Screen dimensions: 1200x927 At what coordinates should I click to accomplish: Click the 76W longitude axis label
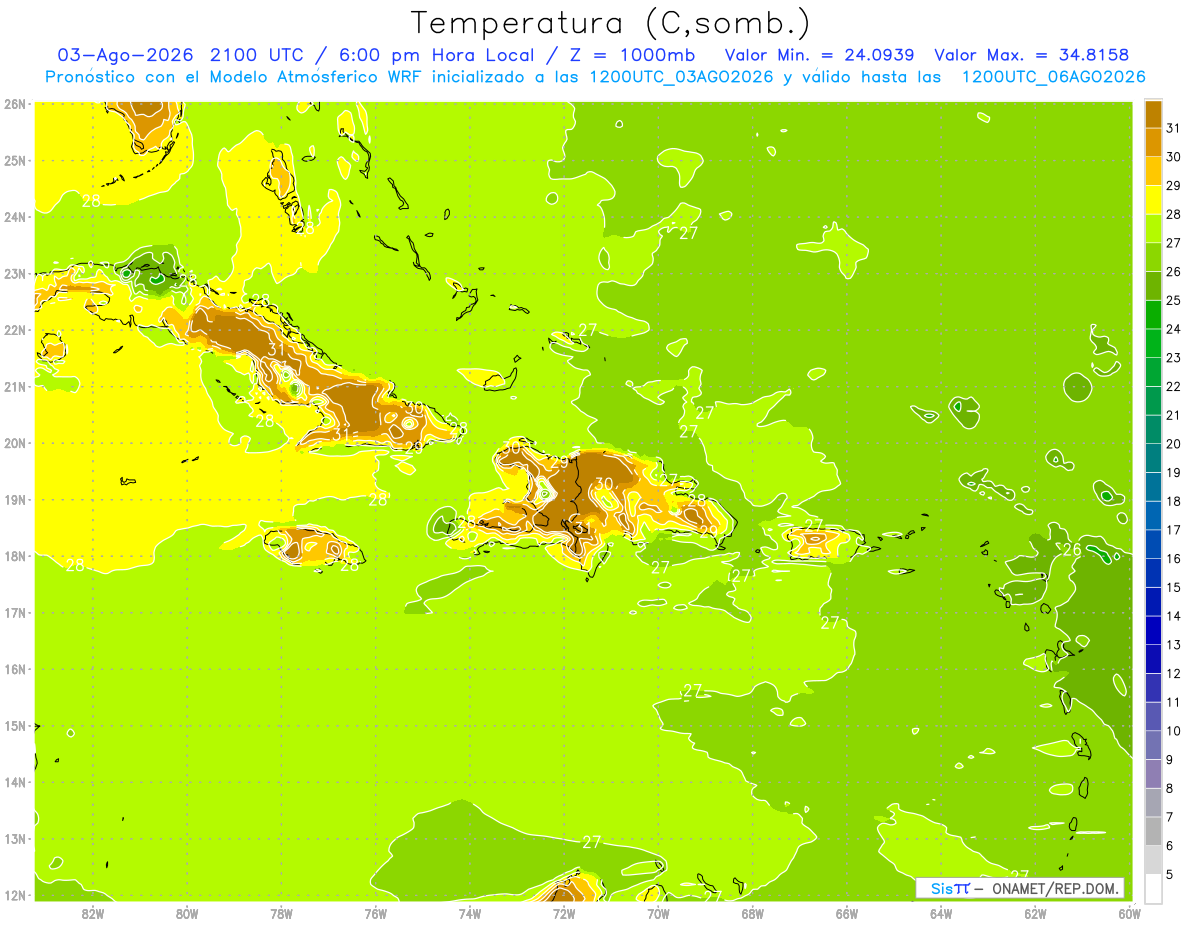pyautogui.click(x=375, y=913)
